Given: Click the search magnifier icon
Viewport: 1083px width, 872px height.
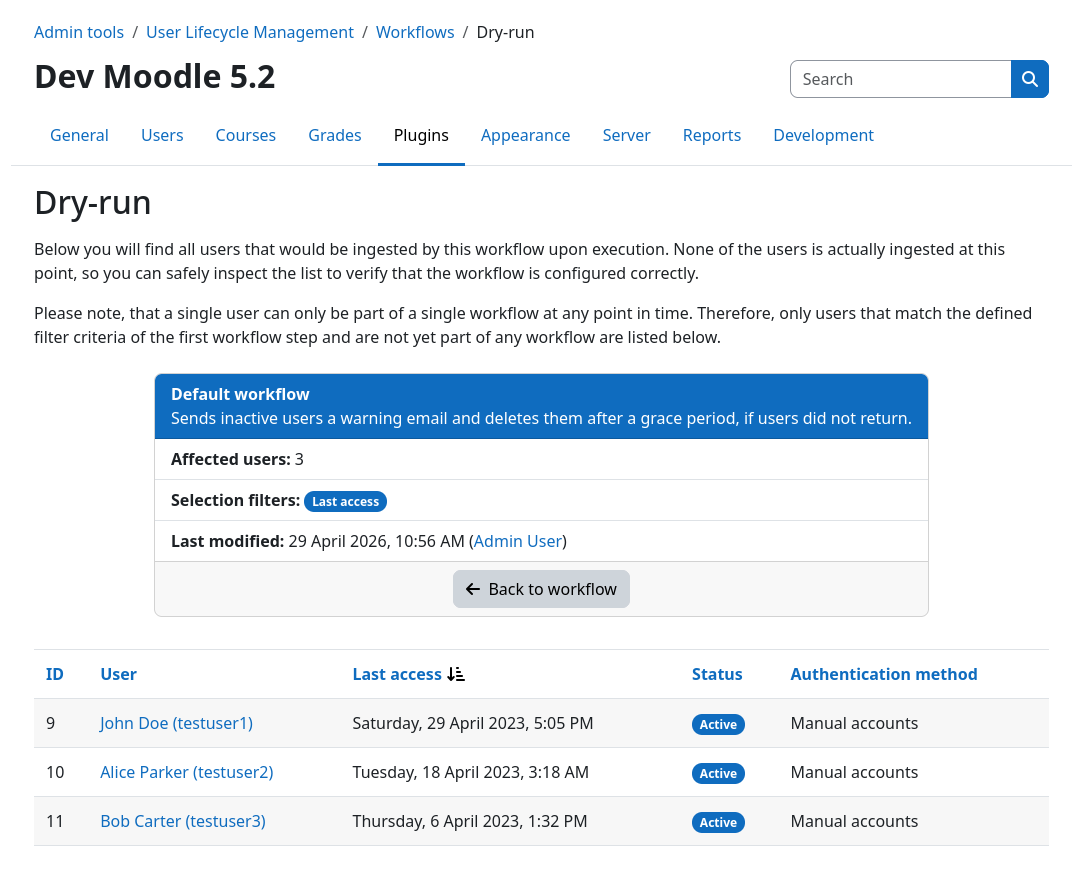Looking at the screenshot, I should click(1030, 78).
